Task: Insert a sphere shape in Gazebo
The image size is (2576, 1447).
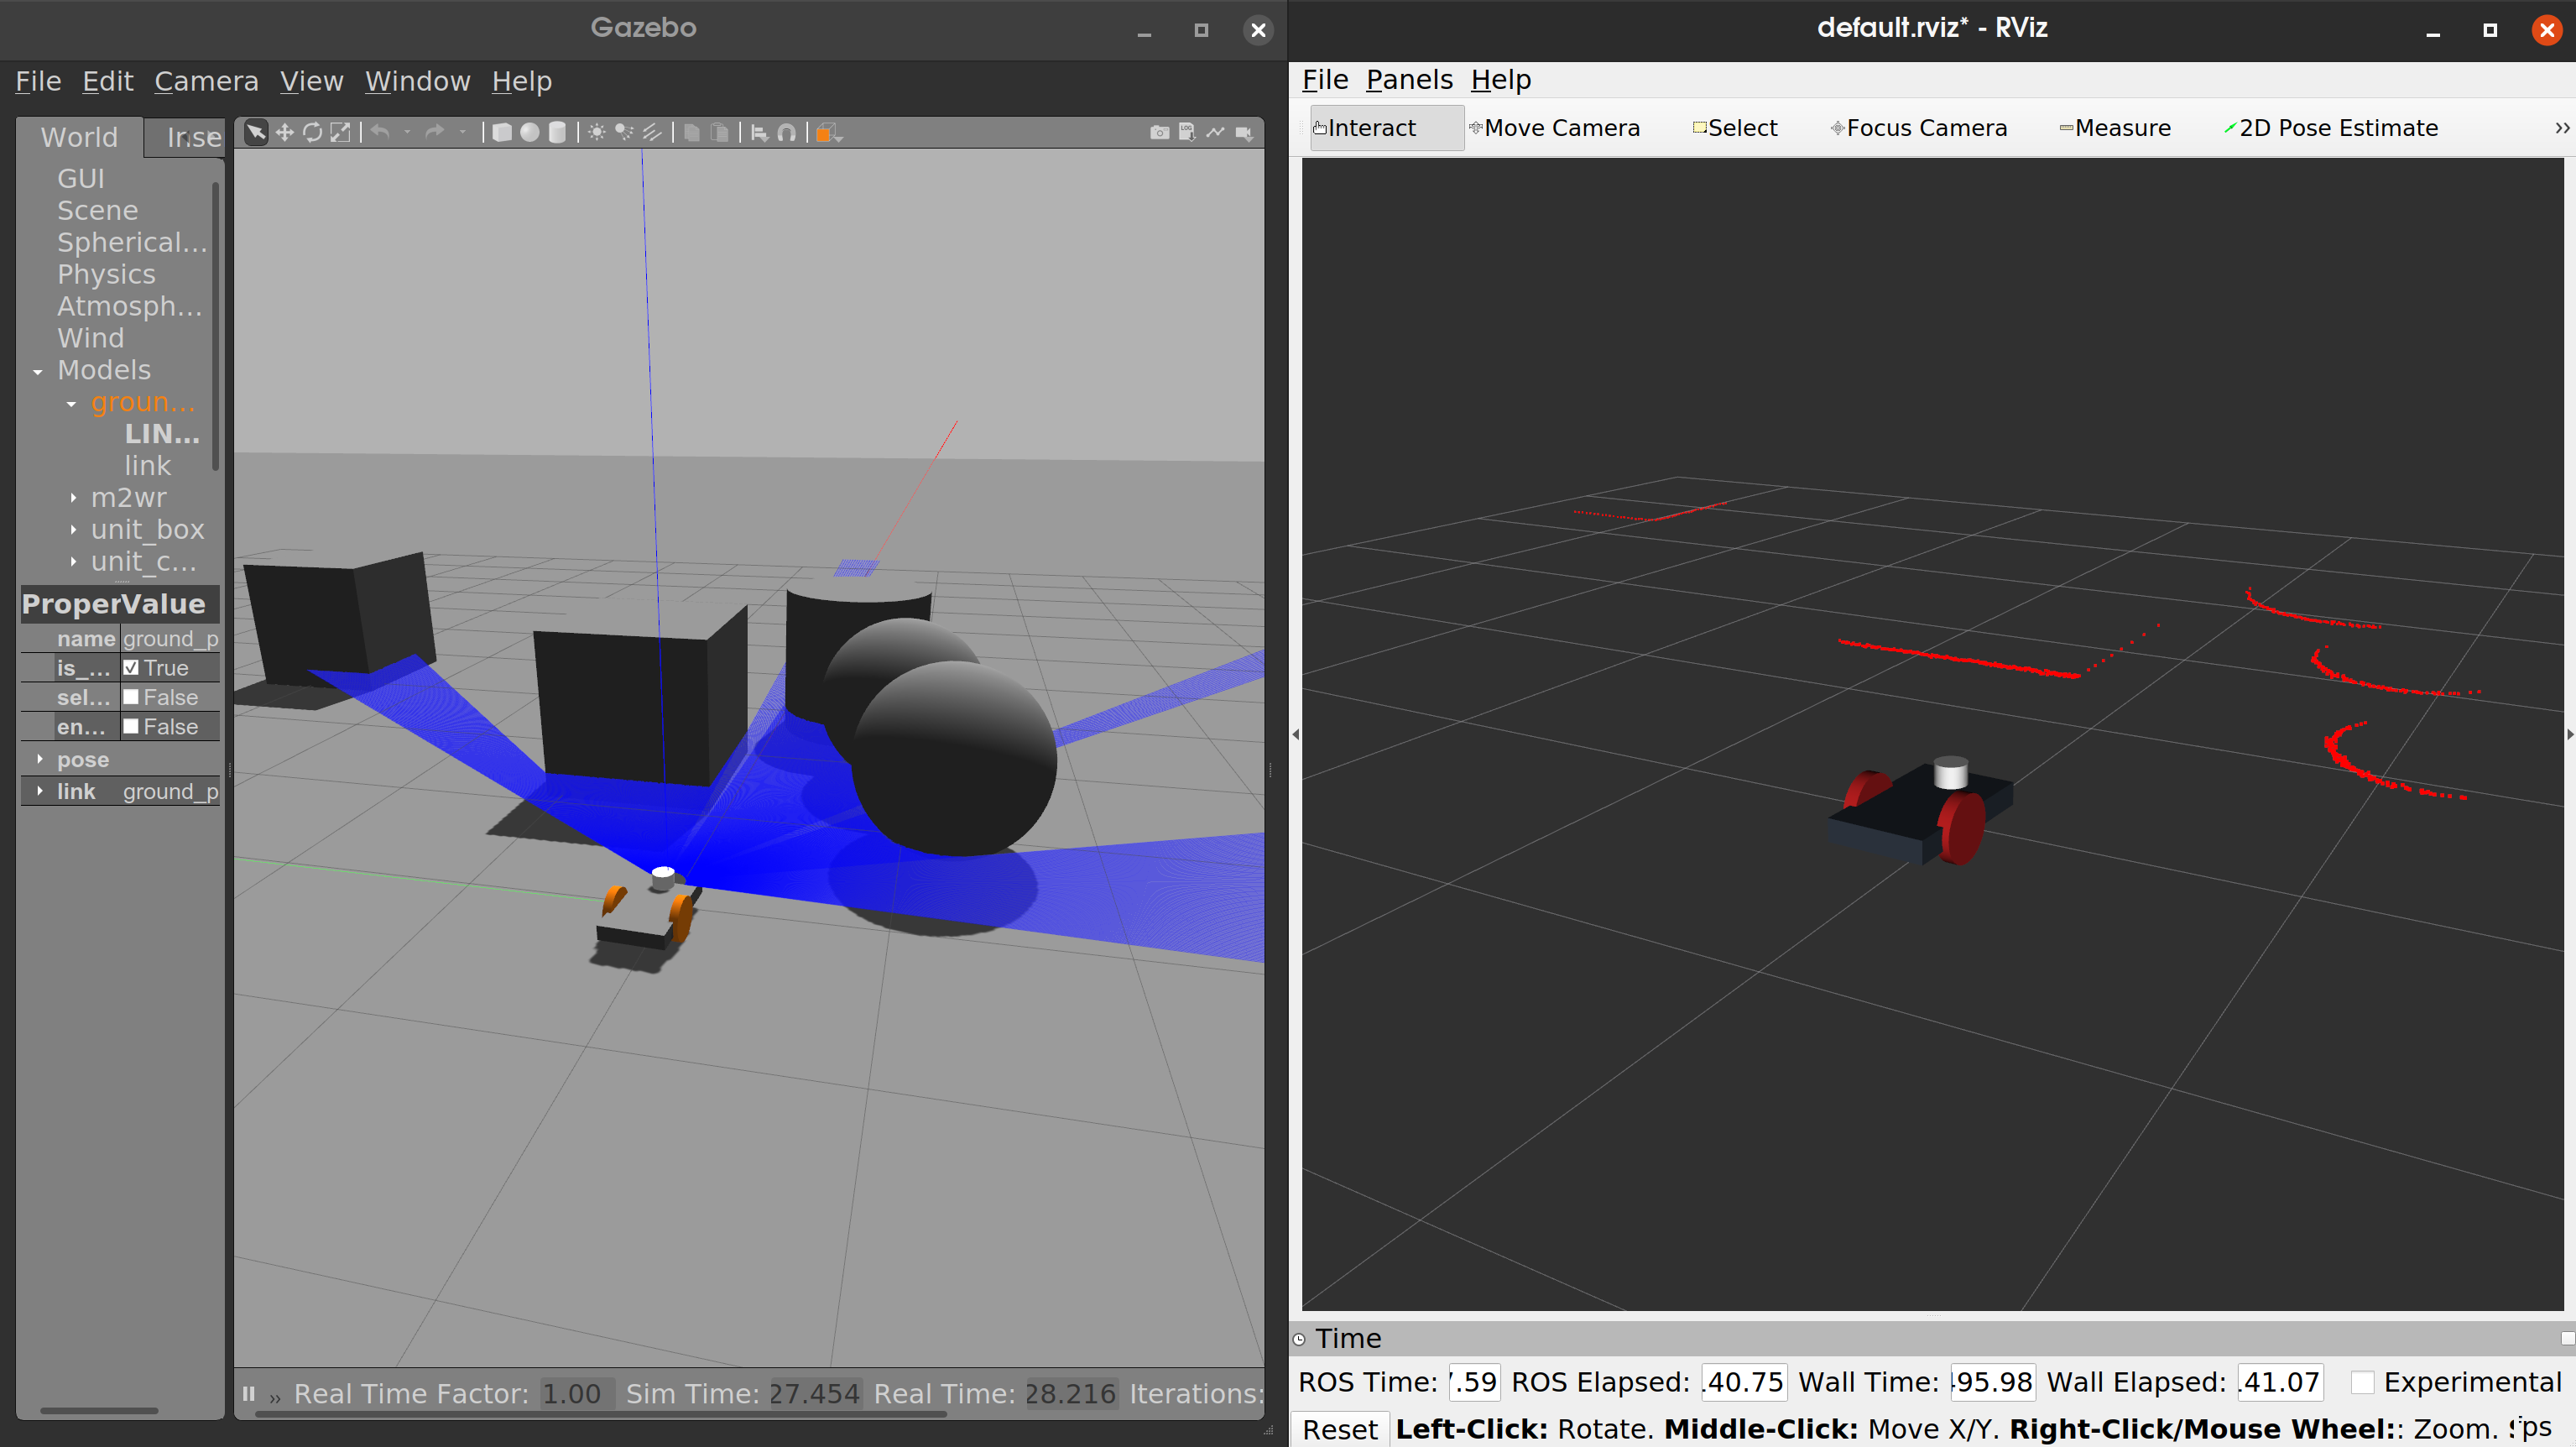Action: [530, 132]
